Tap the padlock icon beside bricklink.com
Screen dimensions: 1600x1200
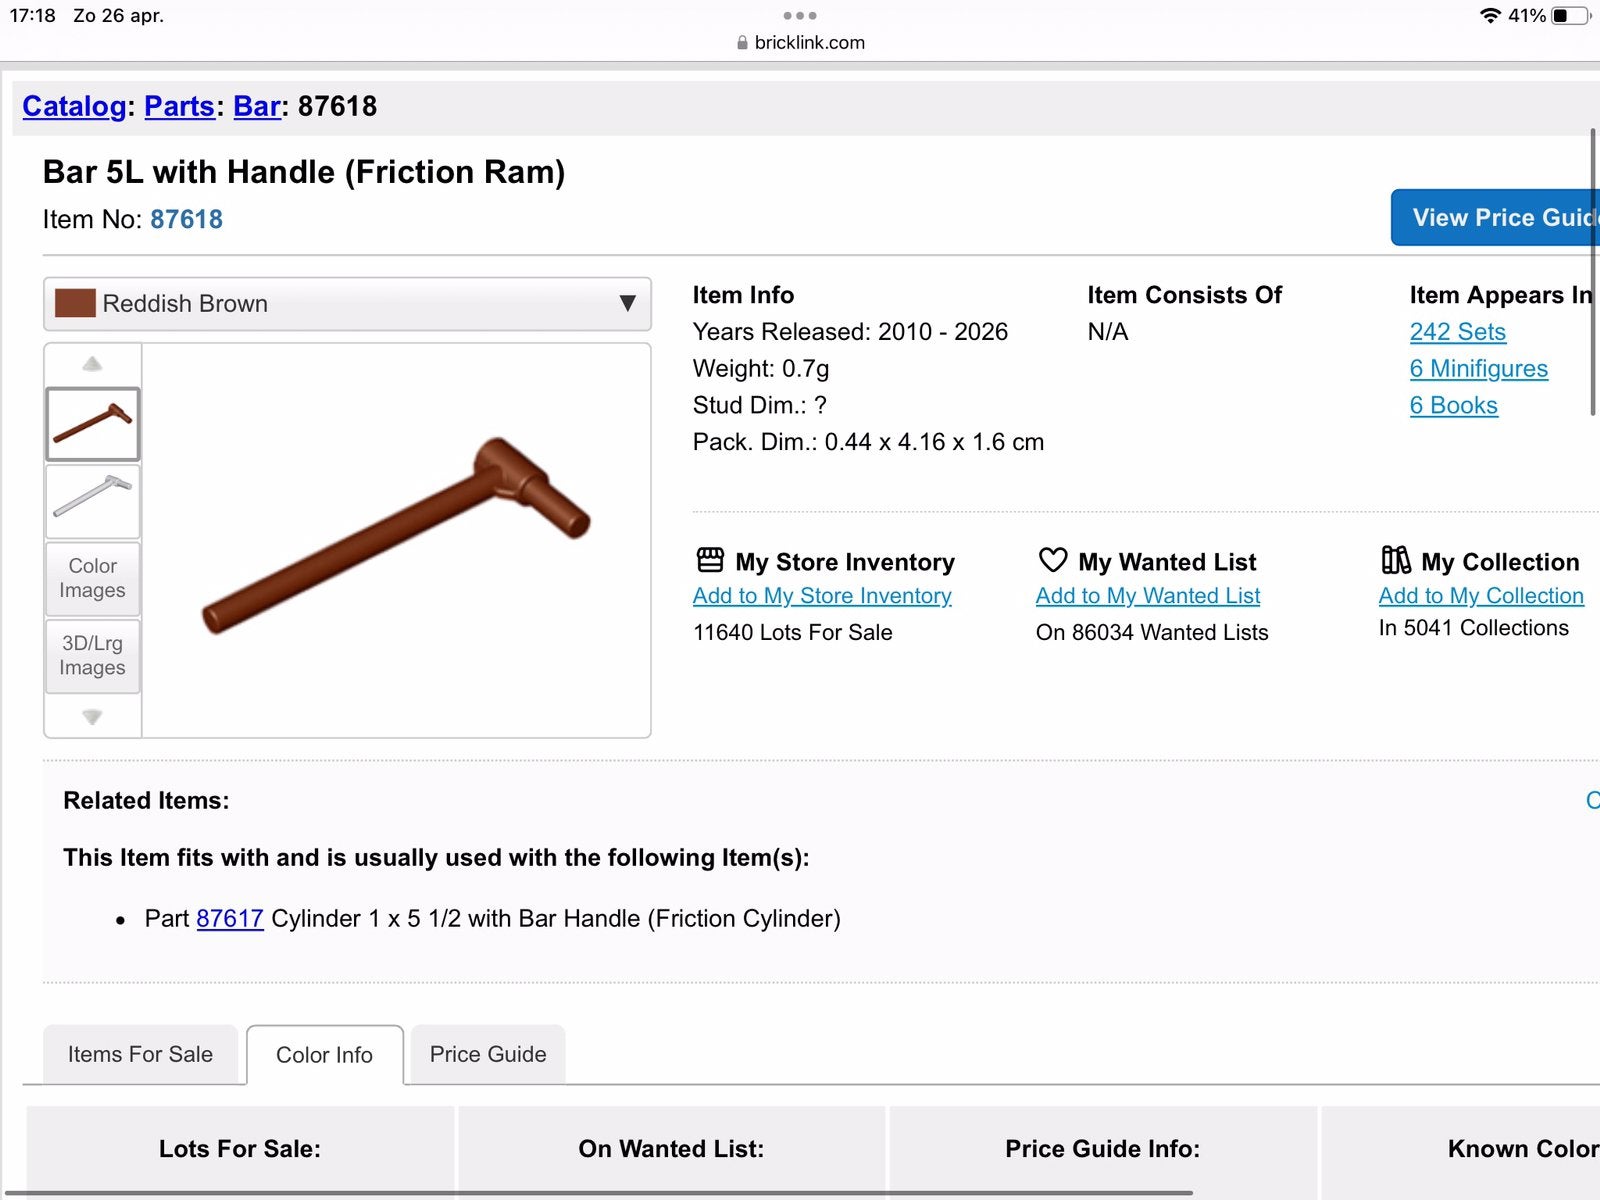(742, 43)
